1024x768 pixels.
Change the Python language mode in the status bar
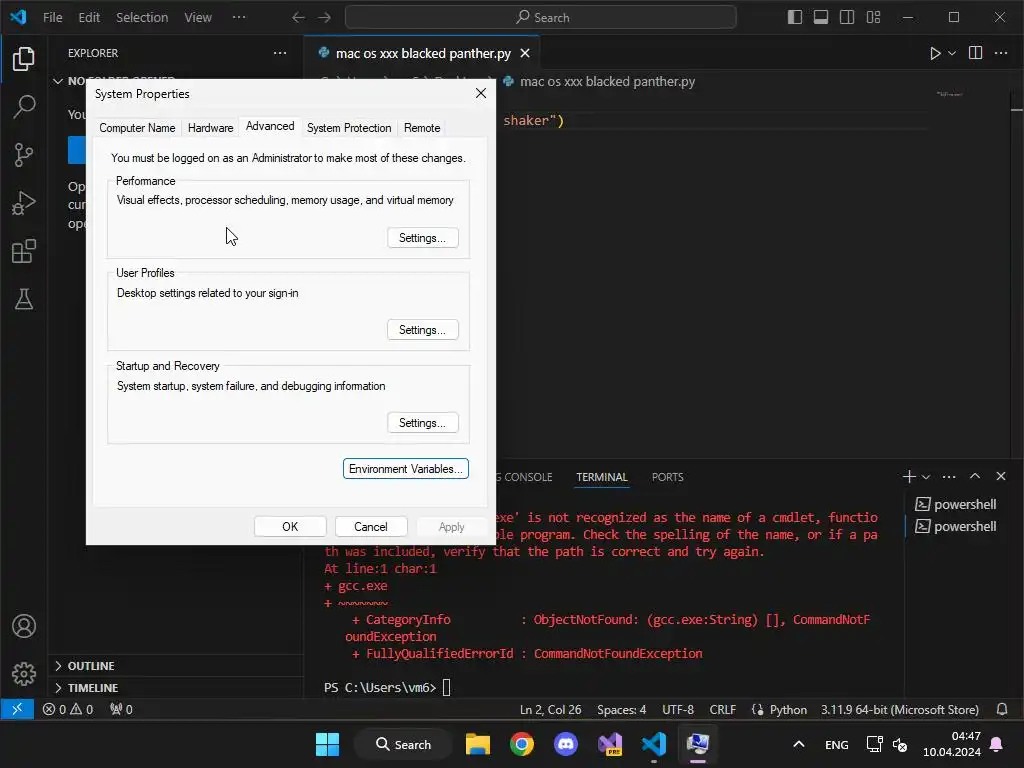(788, 709)
